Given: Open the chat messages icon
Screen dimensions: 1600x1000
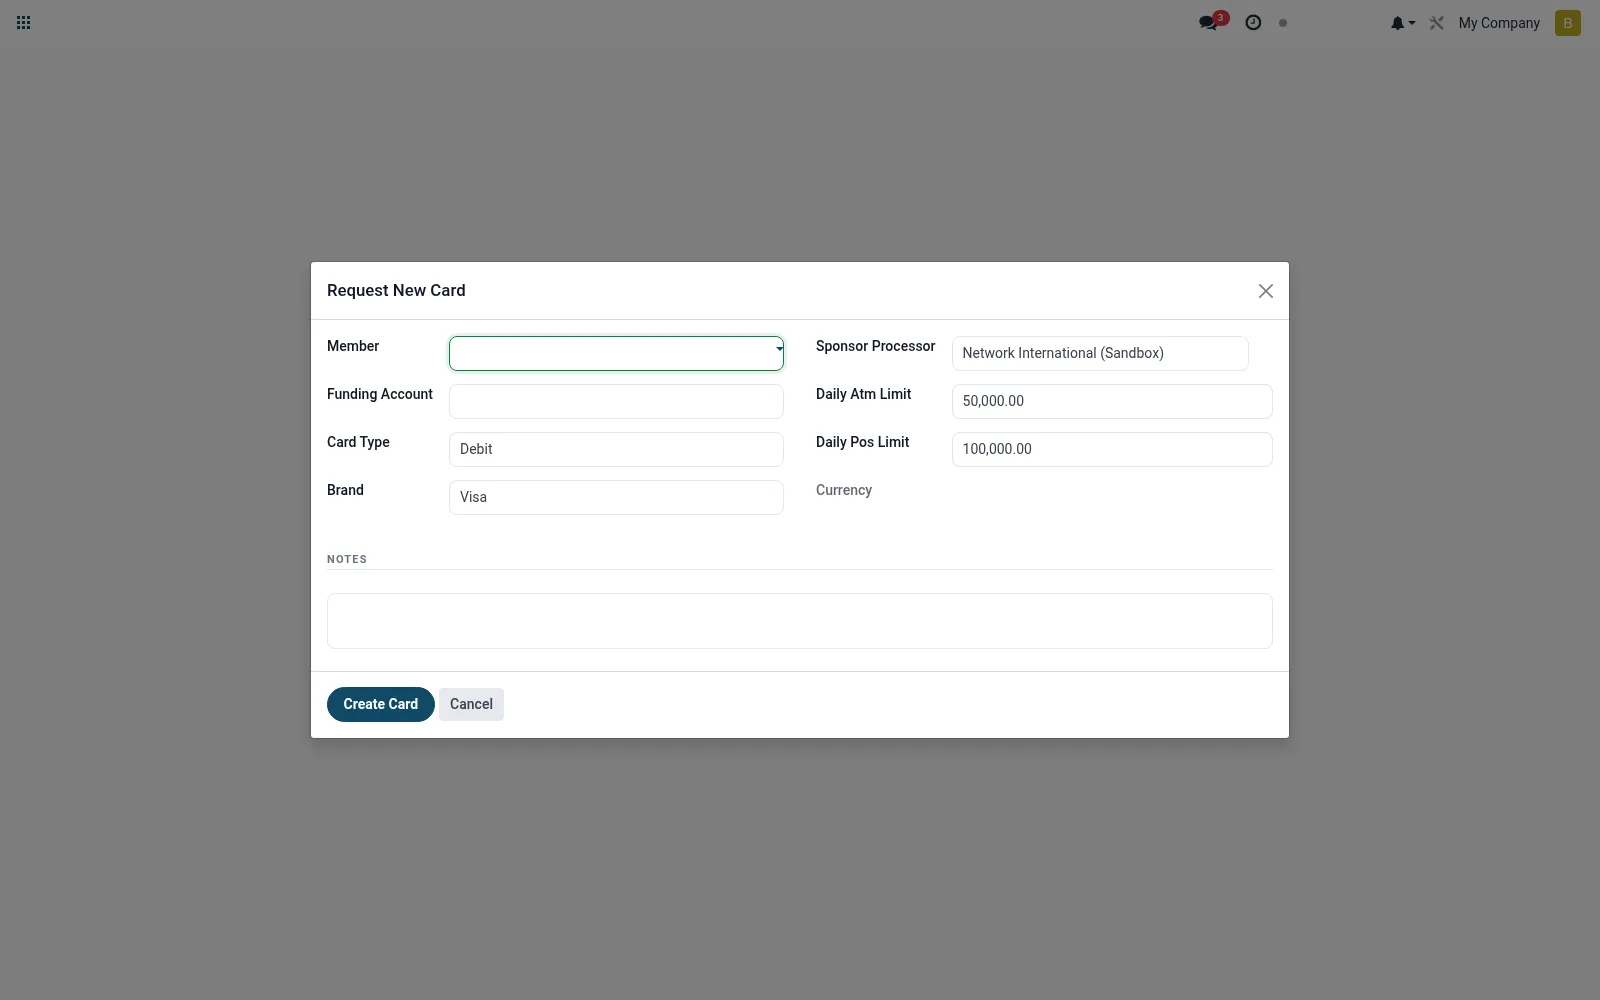Looking at the screenshot, I should (x=1209, y=23).
